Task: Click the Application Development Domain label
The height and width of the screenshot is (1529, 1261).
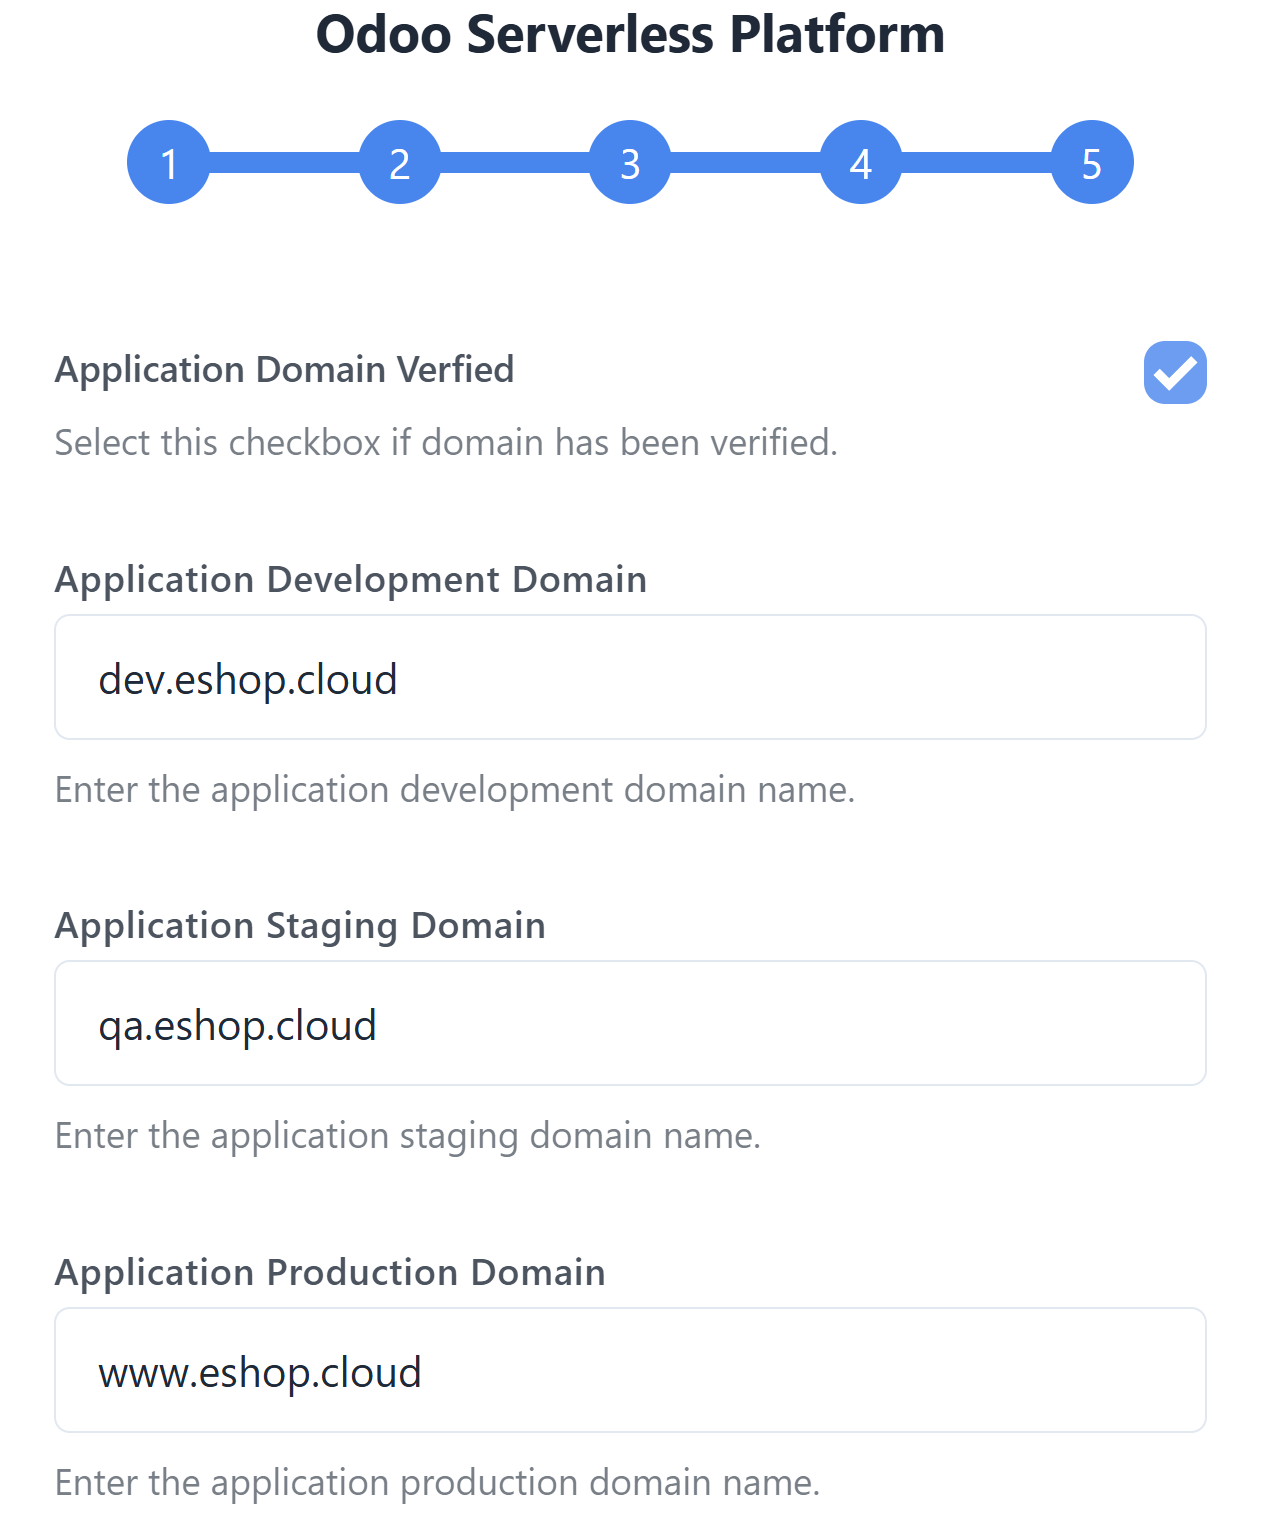Action: [351, 580]
